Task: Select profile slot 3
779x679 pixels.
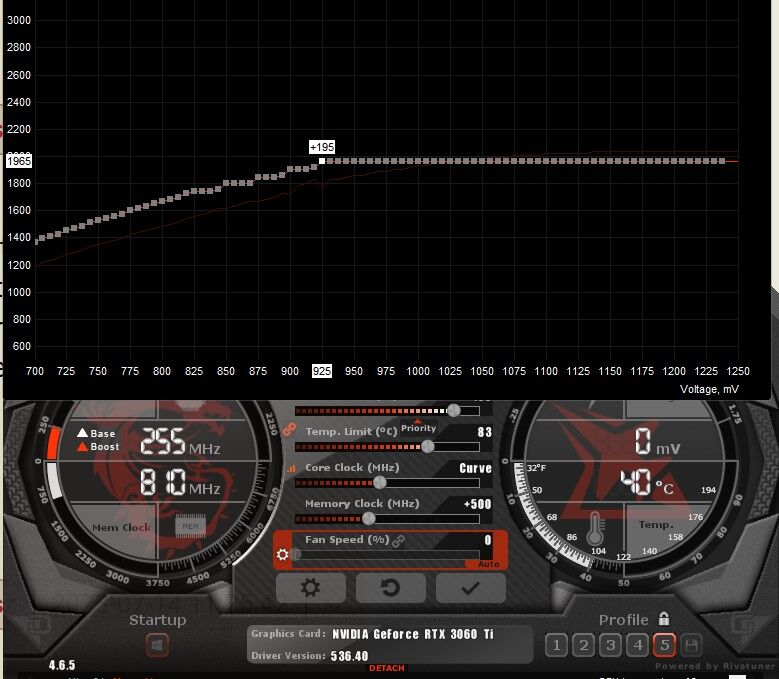Action: pyautogui.click(x=611, y=645)
